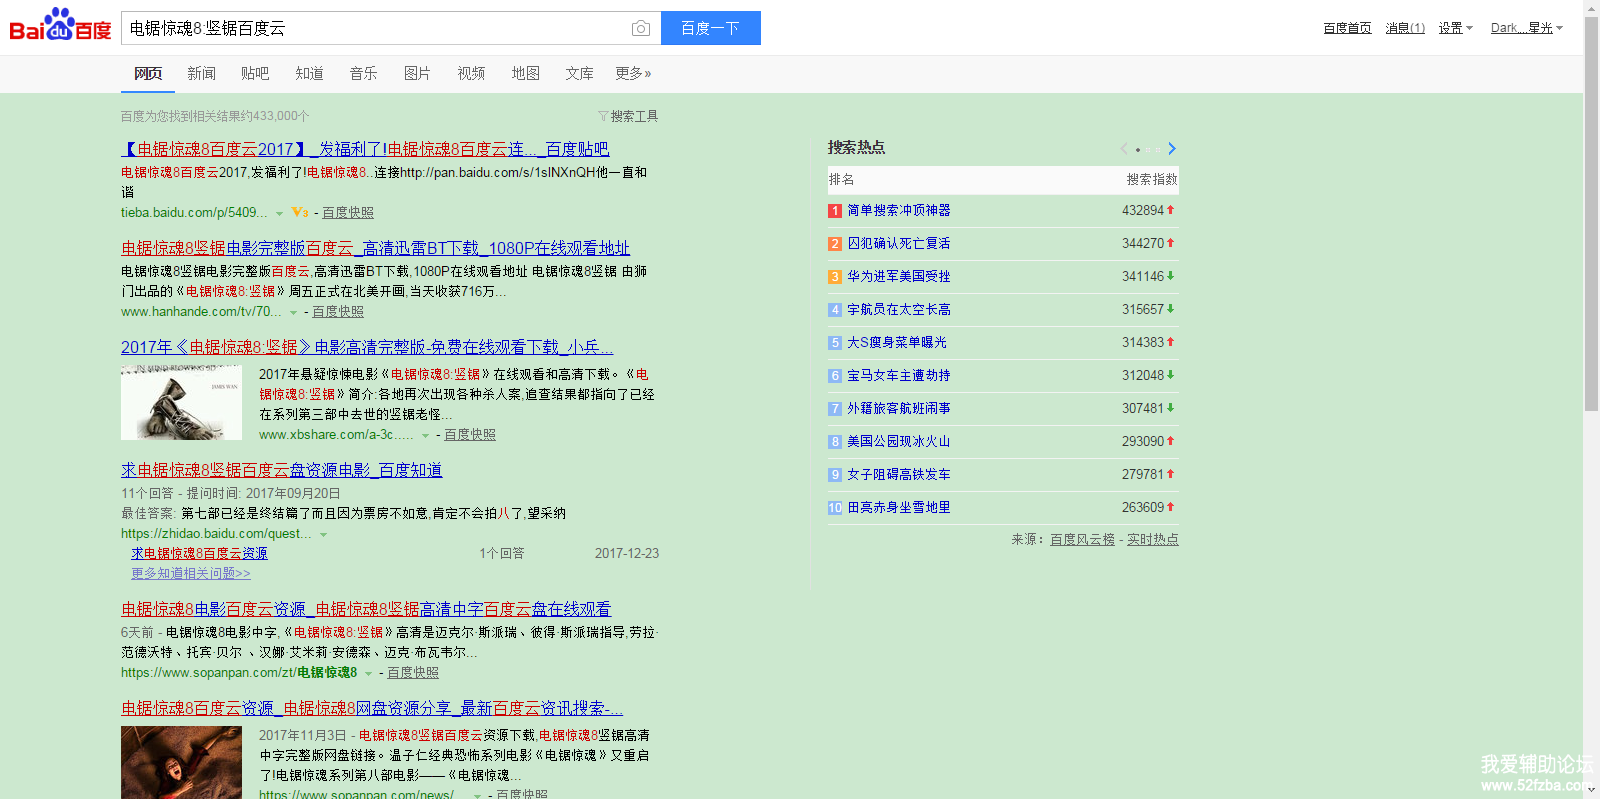Expand dropdown arrow beside tieba.baidu.com URL

pyautogui.click(x=279, y=213)
